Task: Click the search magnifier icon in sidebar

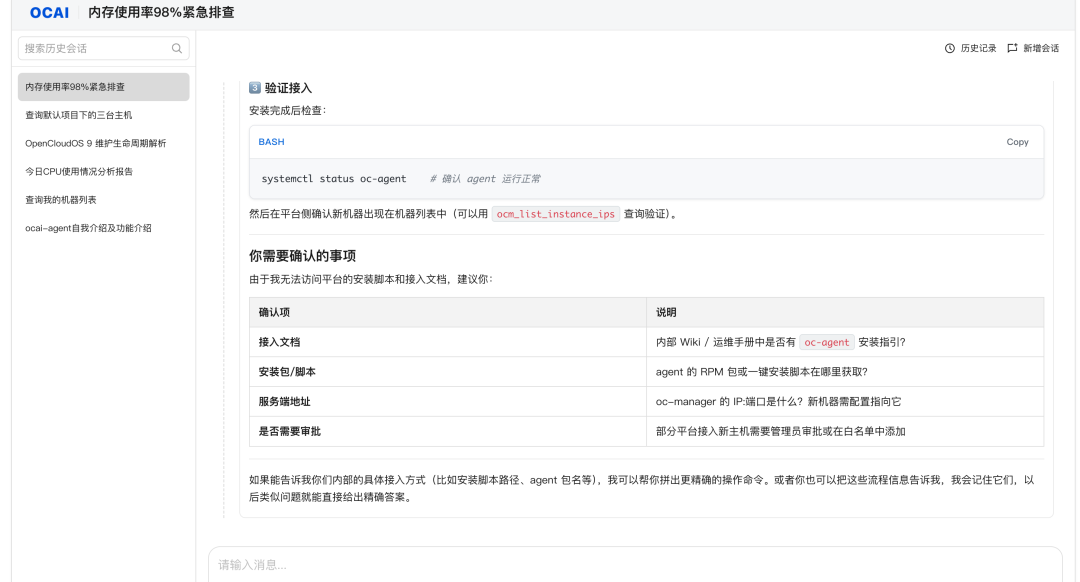Action: 177,48
